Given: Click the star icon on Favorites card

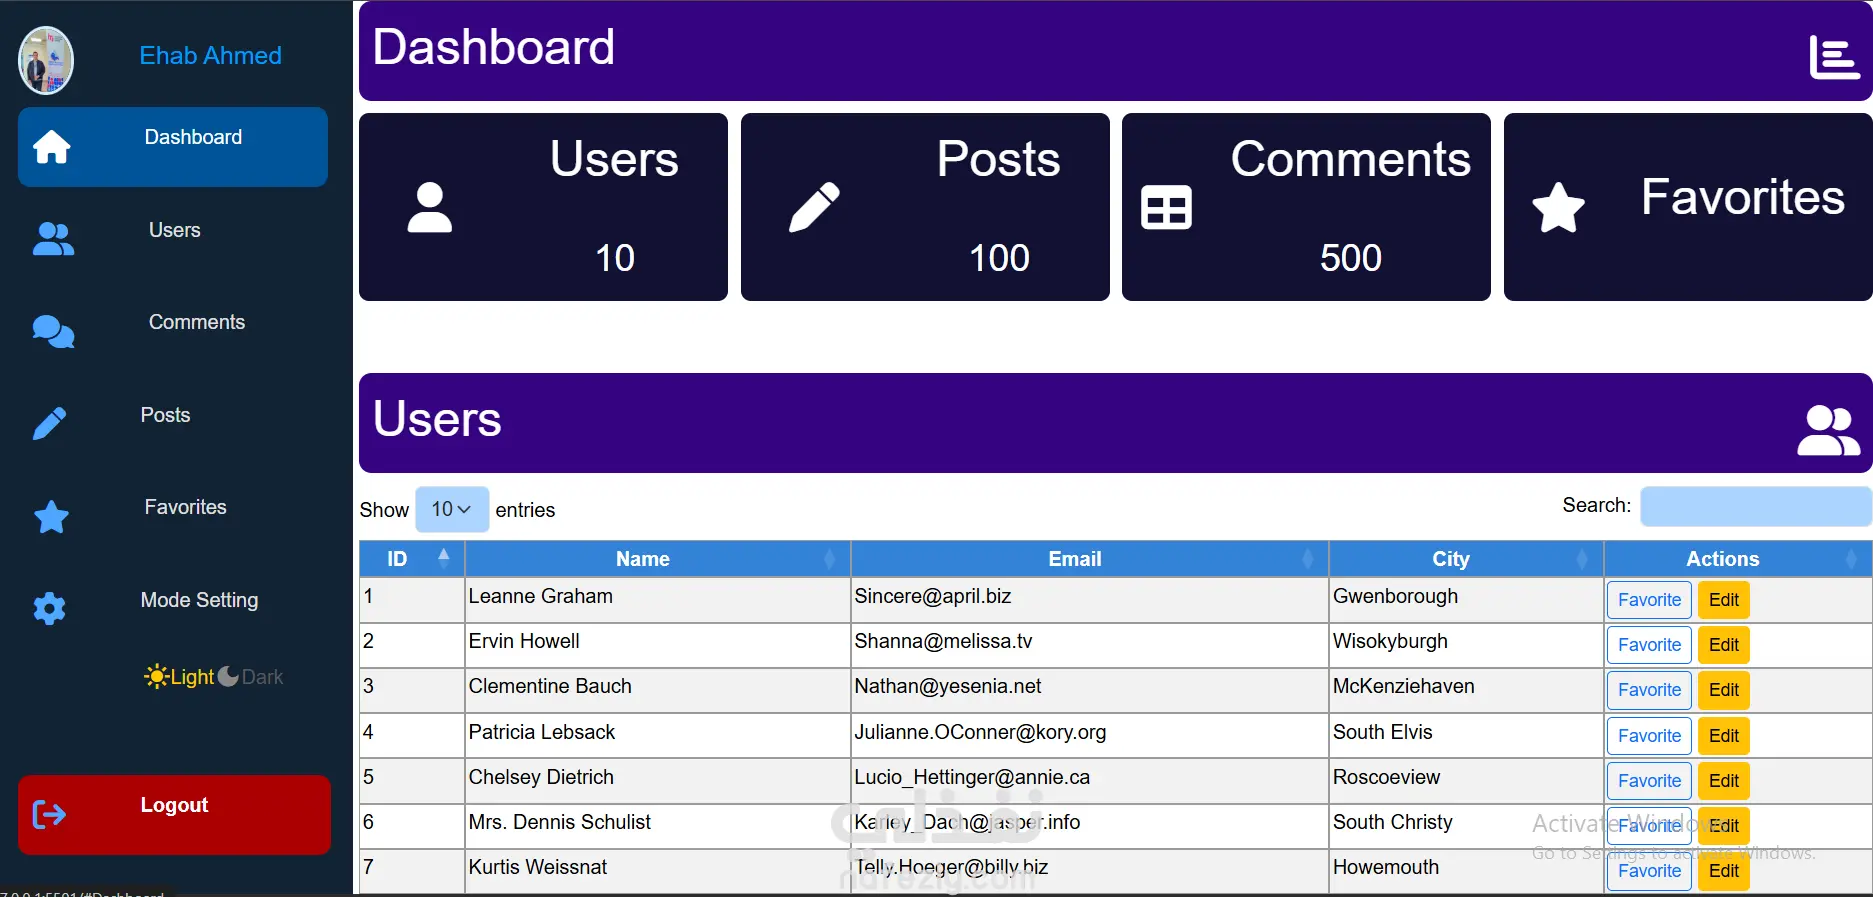Looking at the screenshot, I should click(1558, 207).
